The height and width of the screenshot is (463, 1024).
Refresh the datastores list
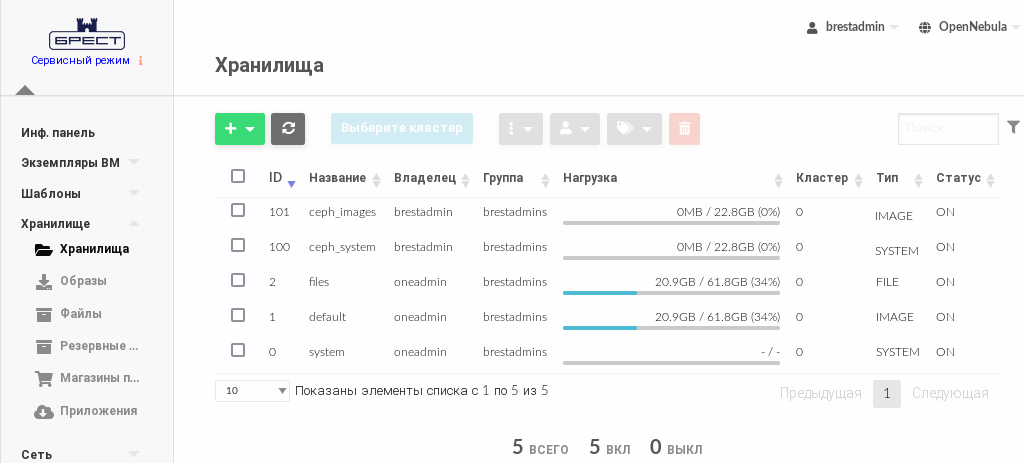click(x=288, y=129)
